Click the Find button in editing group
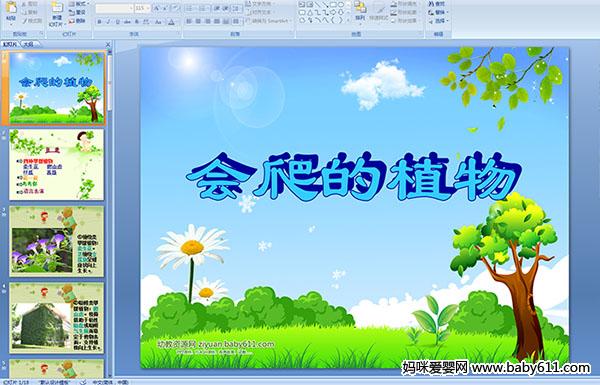 point(437,4)
